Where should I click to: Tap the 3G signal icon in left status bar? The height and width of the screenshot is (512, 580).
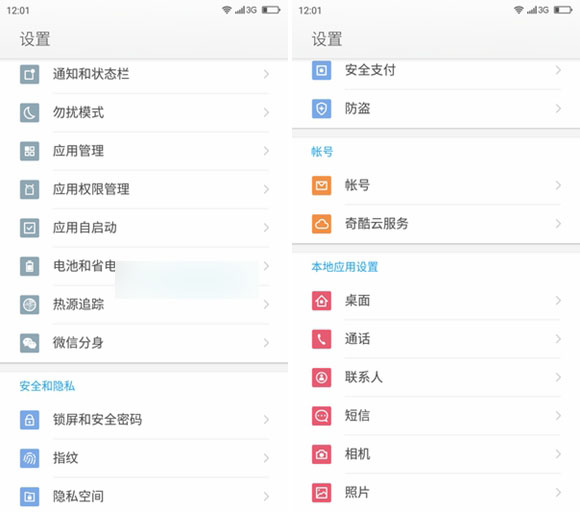pyautogui.click(x=246, y=10)
